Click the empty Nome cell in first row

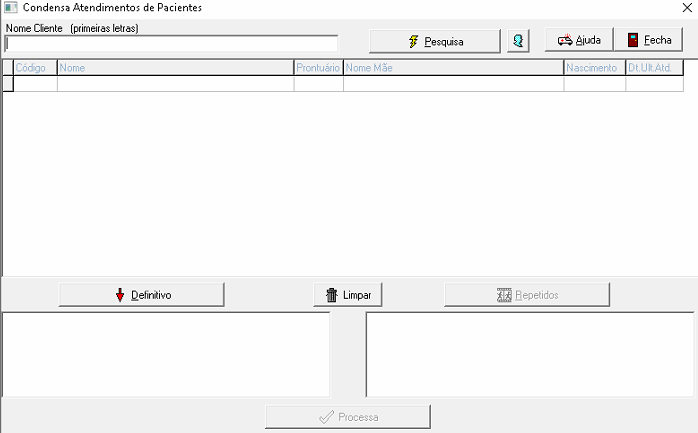175,84
